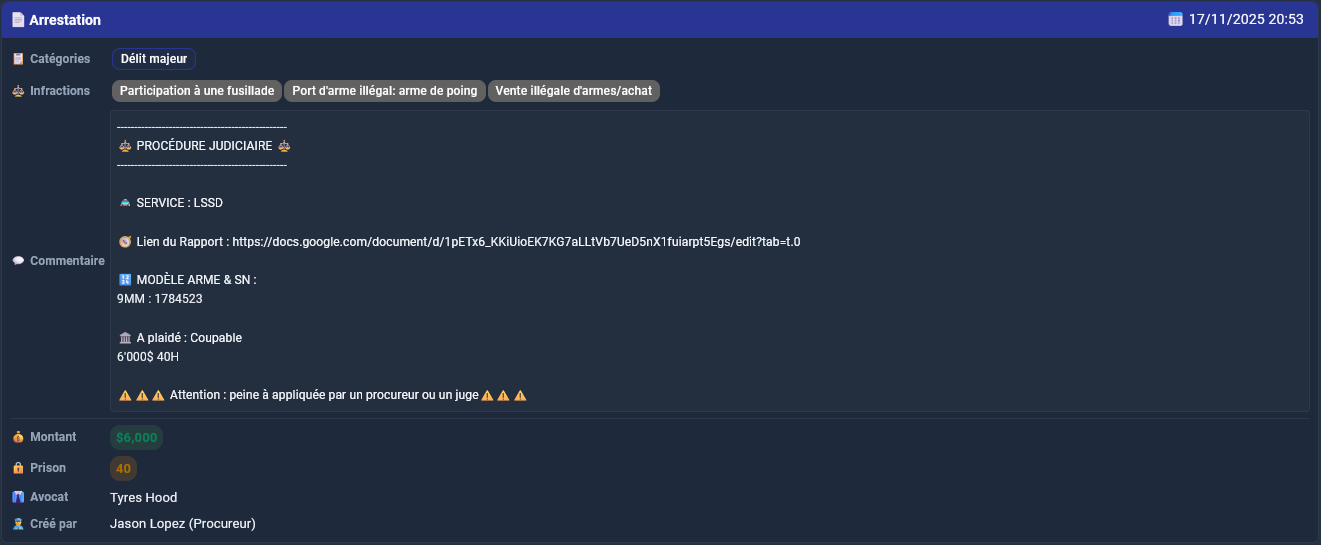Click the Vente illégale d'armes/achat tag
The height and width of the screenshot is (545, 1321).
[573, 91]
